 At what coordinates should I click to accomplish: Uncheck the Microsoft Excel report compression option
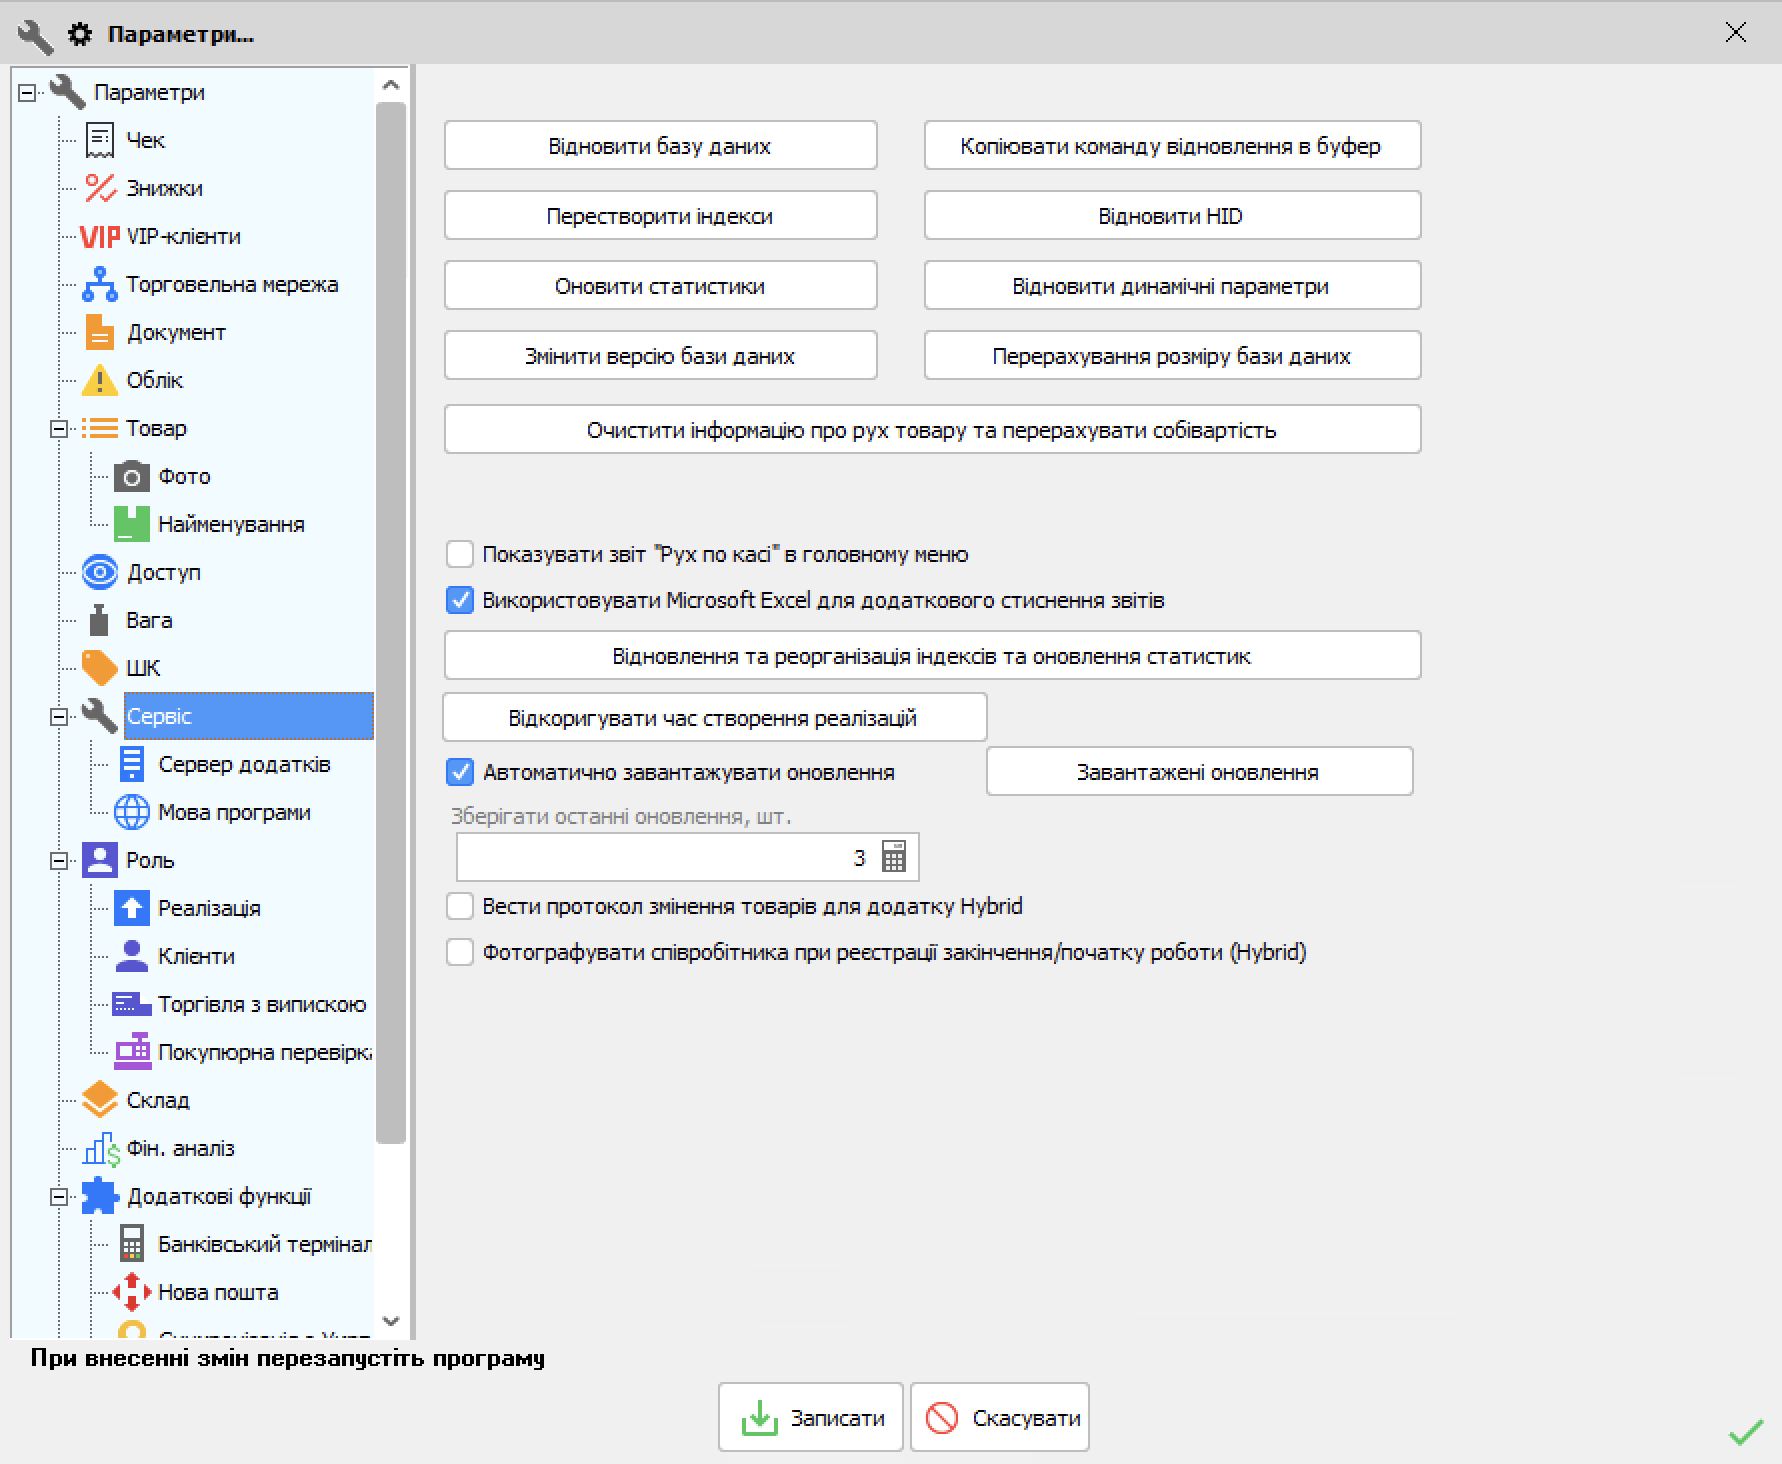[x=460, y=600]
